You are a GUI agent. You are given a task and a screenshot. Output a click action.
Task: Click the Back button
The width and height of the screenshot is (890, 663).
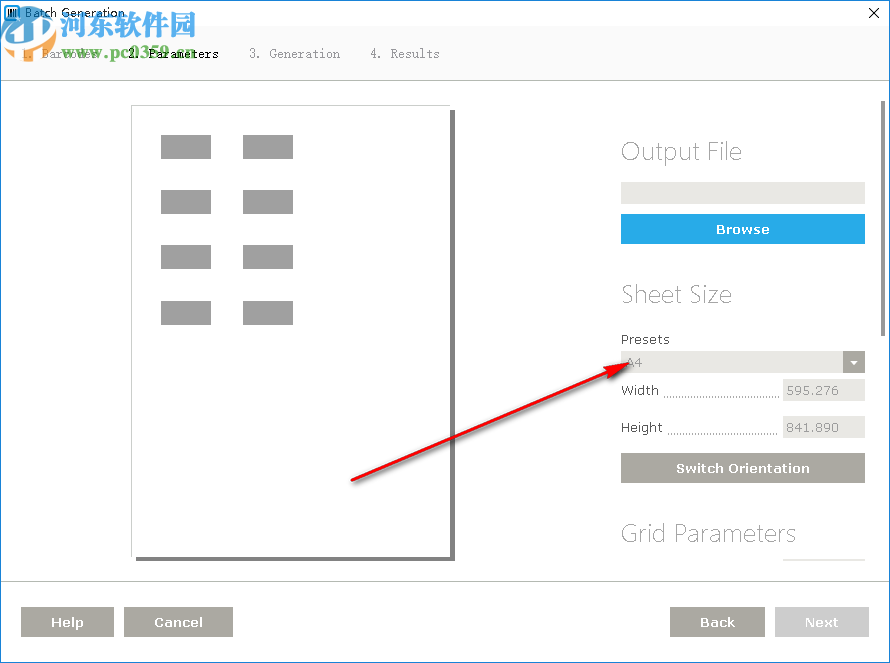coord(717,622)
